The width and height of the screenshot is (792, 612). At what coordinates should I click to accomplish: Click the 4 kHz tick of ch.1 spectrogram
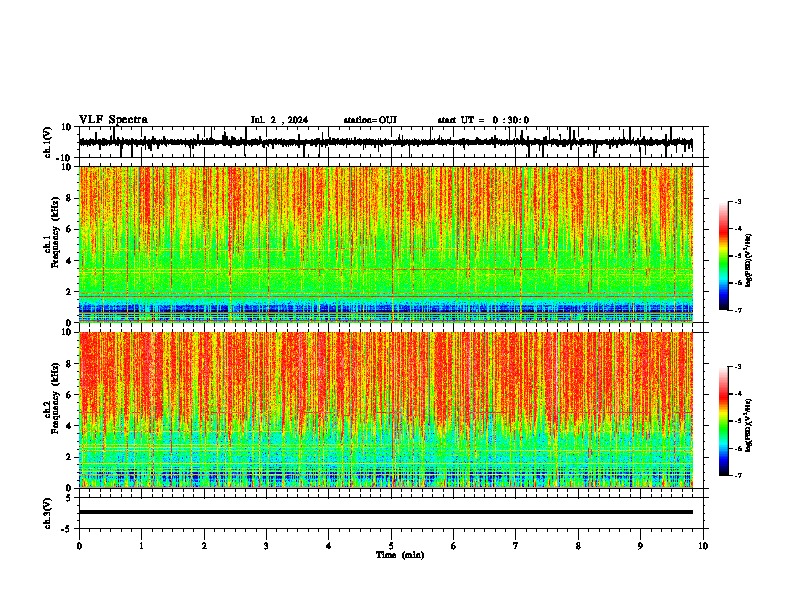(x=69, y=261)
